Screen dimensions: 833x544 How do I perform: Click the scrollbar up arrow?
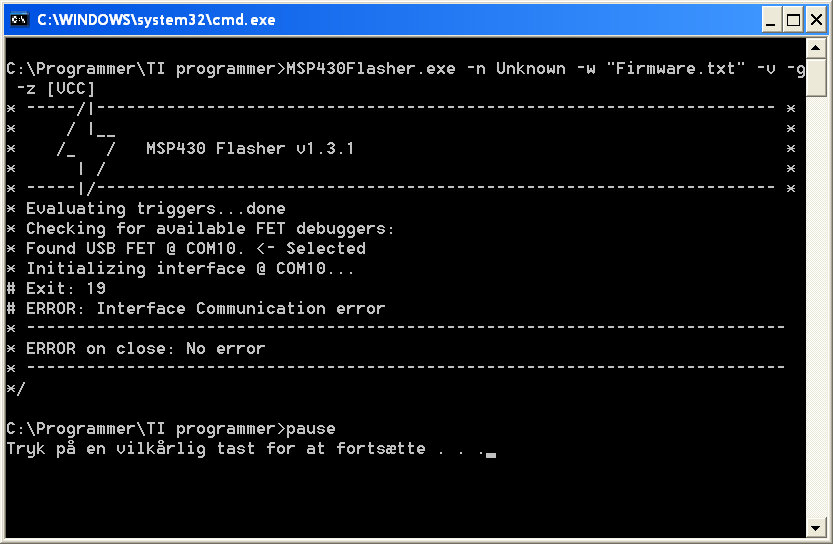(x=815, y=48)
